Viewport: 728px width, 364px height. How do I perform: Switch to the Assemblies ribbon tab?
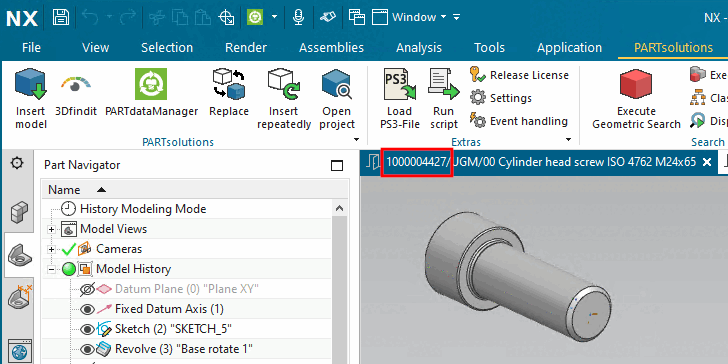click(332, 47)
